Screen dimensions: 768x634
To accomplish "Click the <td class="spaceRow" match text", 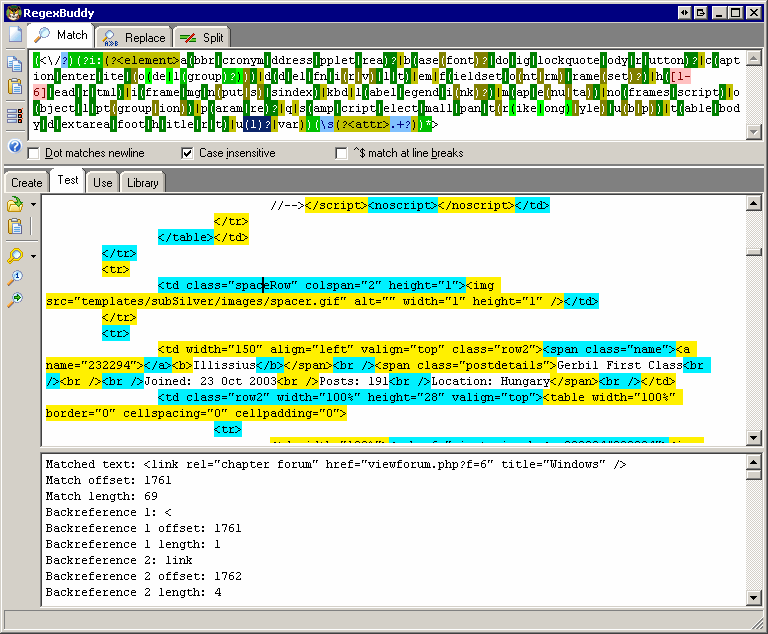I will (x=227, y=285).
